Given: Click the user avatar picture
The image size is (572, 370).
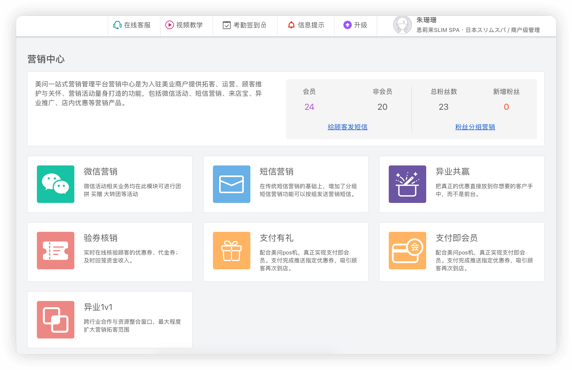Looking at the screenshot, I should 402,25.
